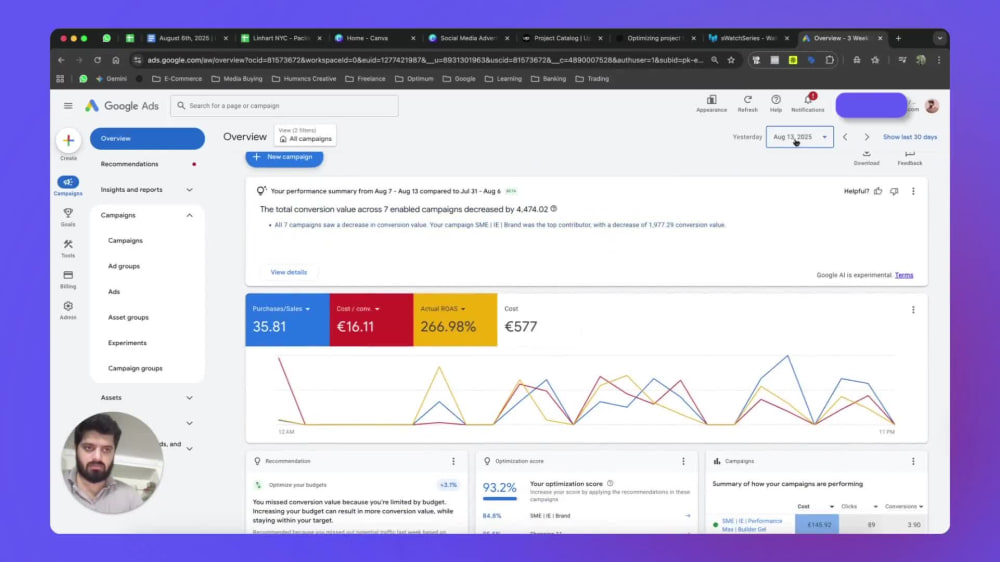Image resolution: width=1000 pixels, height=562 pixels.
Task: Open the E-Commerce bookmarks folder
Action: 177,79
